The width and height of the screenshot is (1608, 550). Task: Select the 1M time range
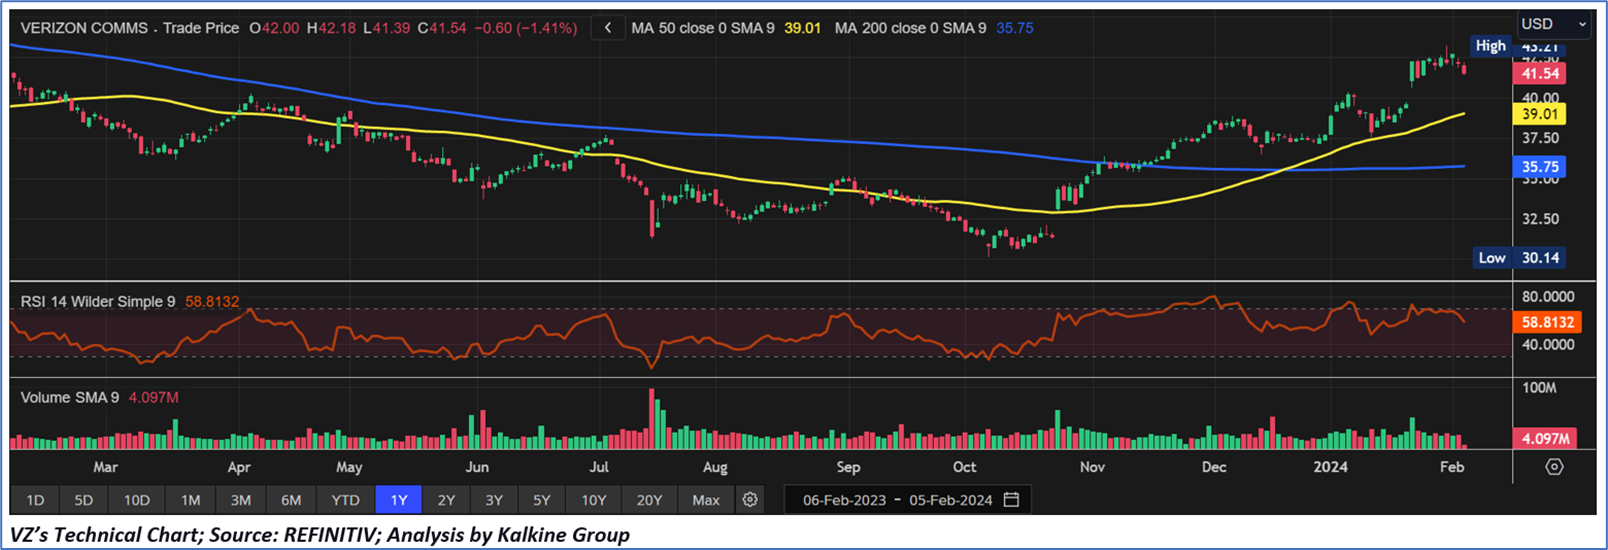(x=190, y=500)
